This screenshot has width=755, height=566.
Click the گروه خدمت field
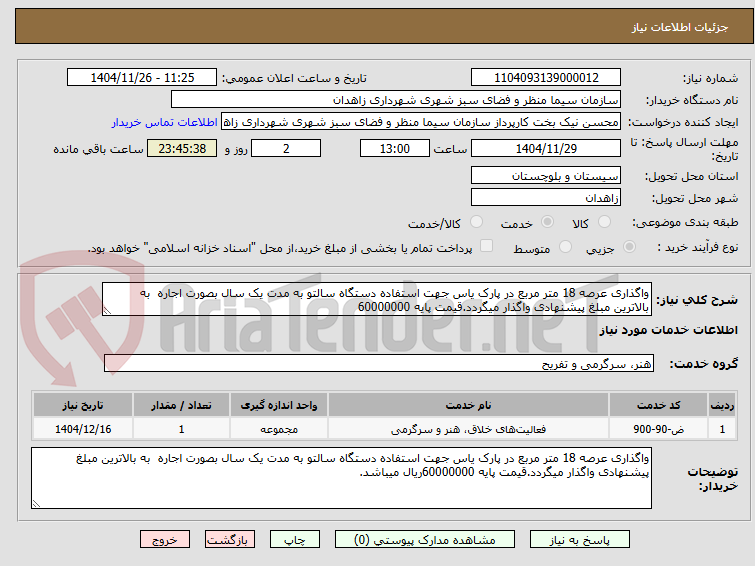point(379,364)
